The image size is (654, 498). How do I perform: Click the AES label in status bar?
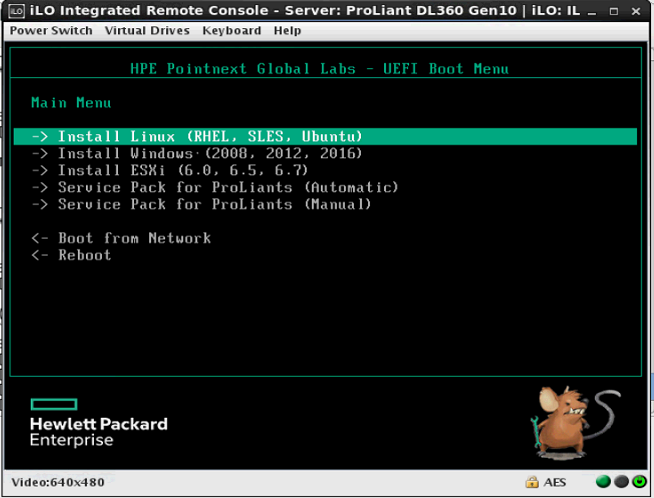[x=555, y=483]
